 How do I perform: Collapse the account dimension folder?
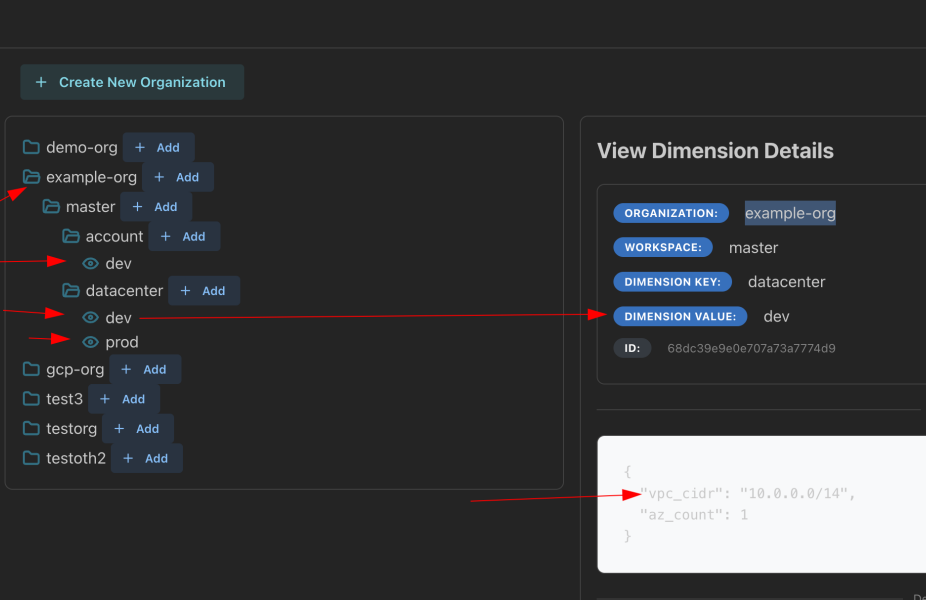point(71,236)
